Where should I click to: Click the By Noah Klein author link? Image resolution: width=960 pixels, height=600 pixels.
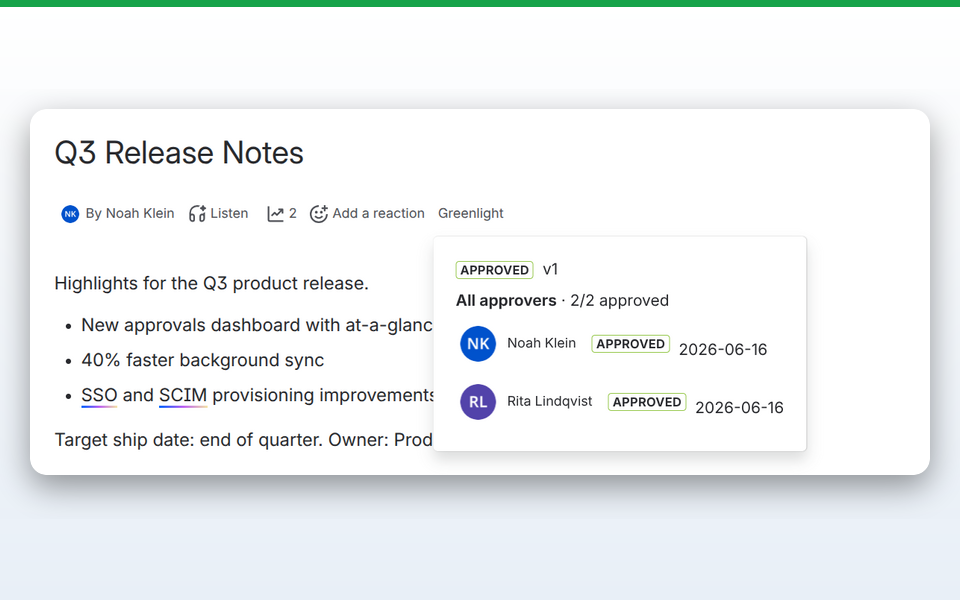click(x=130, y=213)
